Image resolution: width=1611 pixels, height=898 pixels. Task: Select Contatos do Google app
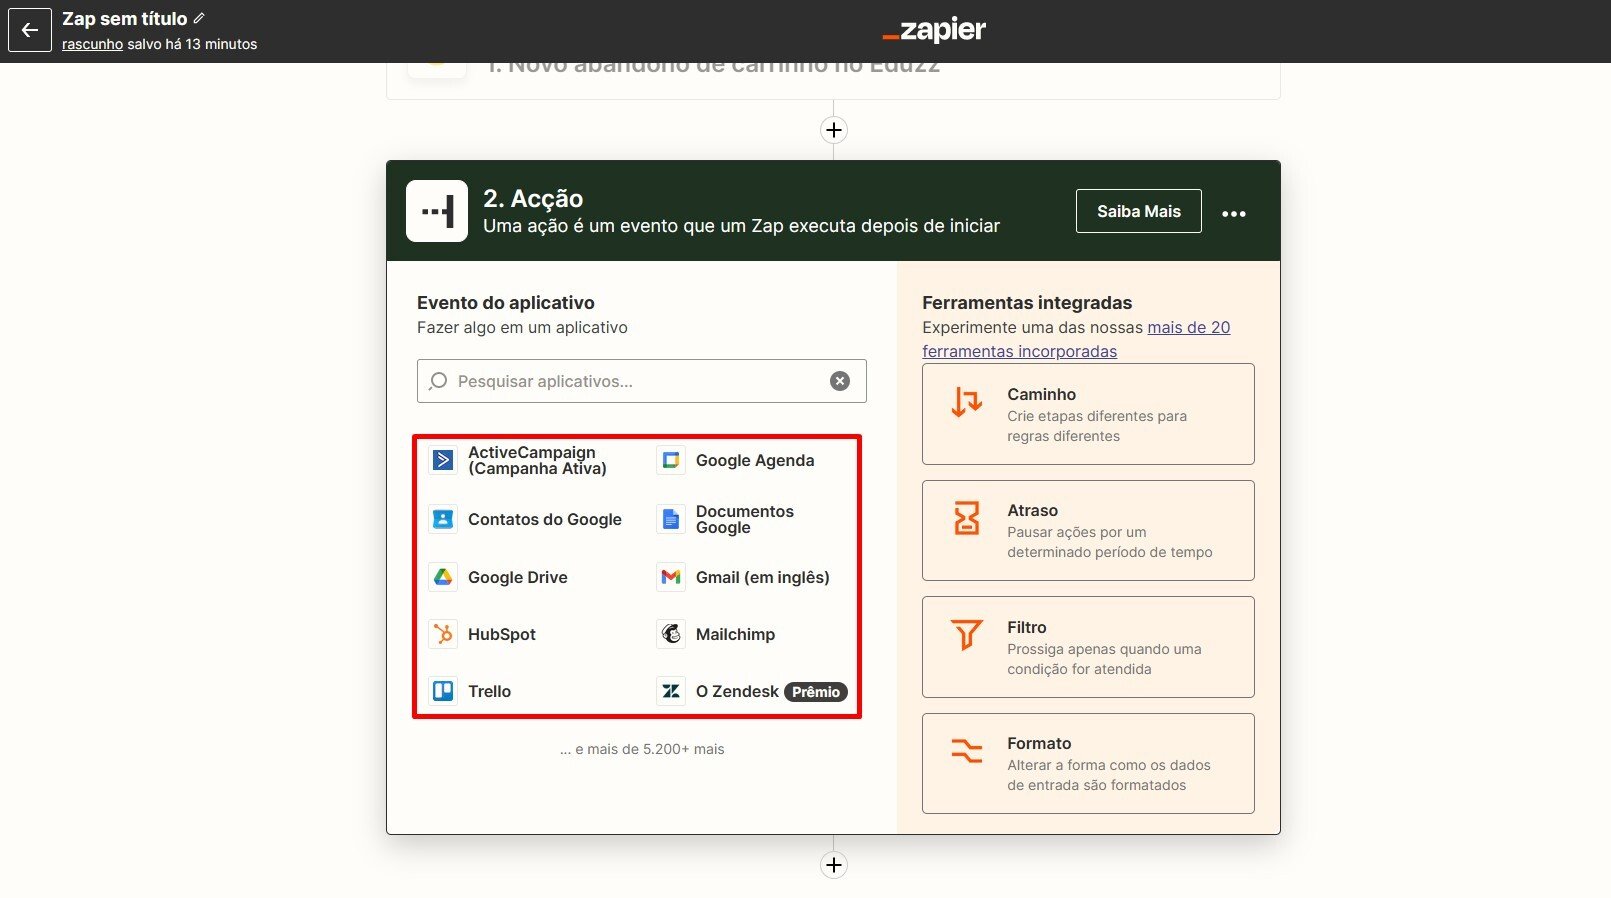[x=544, y=519]
